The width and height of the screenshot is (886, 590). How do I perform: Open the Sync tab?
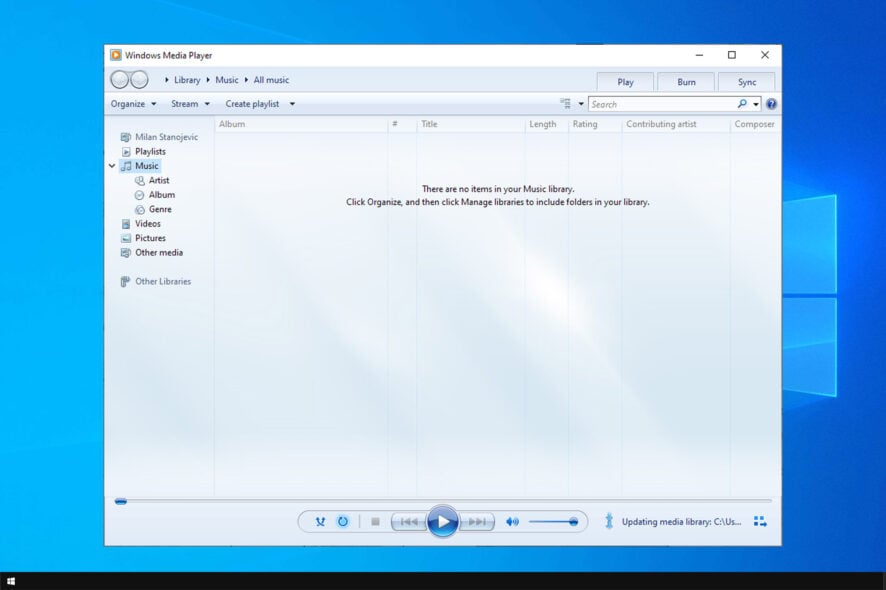click(x=746, y=82)
